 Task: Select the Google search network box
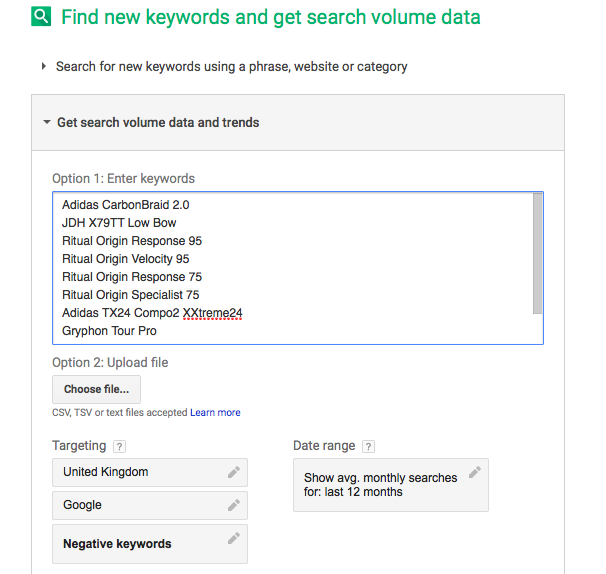(x=140, y=505)
